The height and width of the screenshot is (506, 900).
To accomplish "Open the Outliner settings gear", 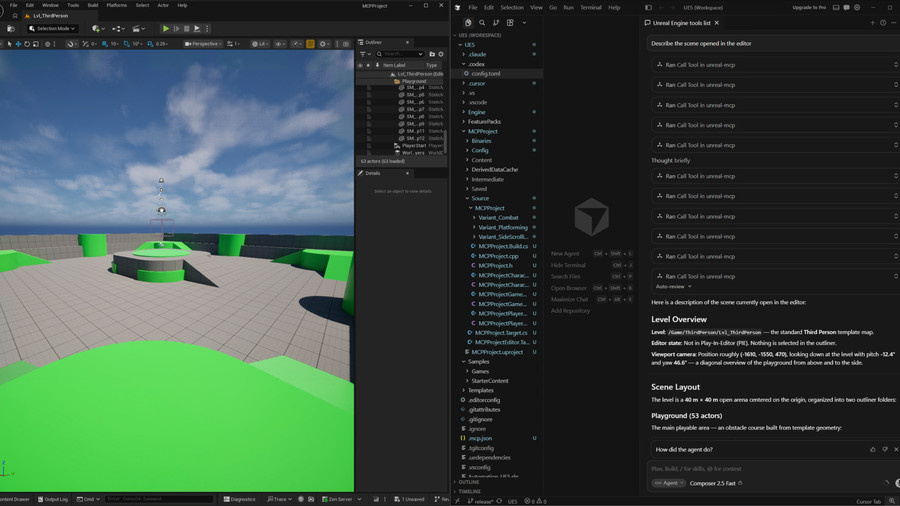I will click(x=441, y=54).
